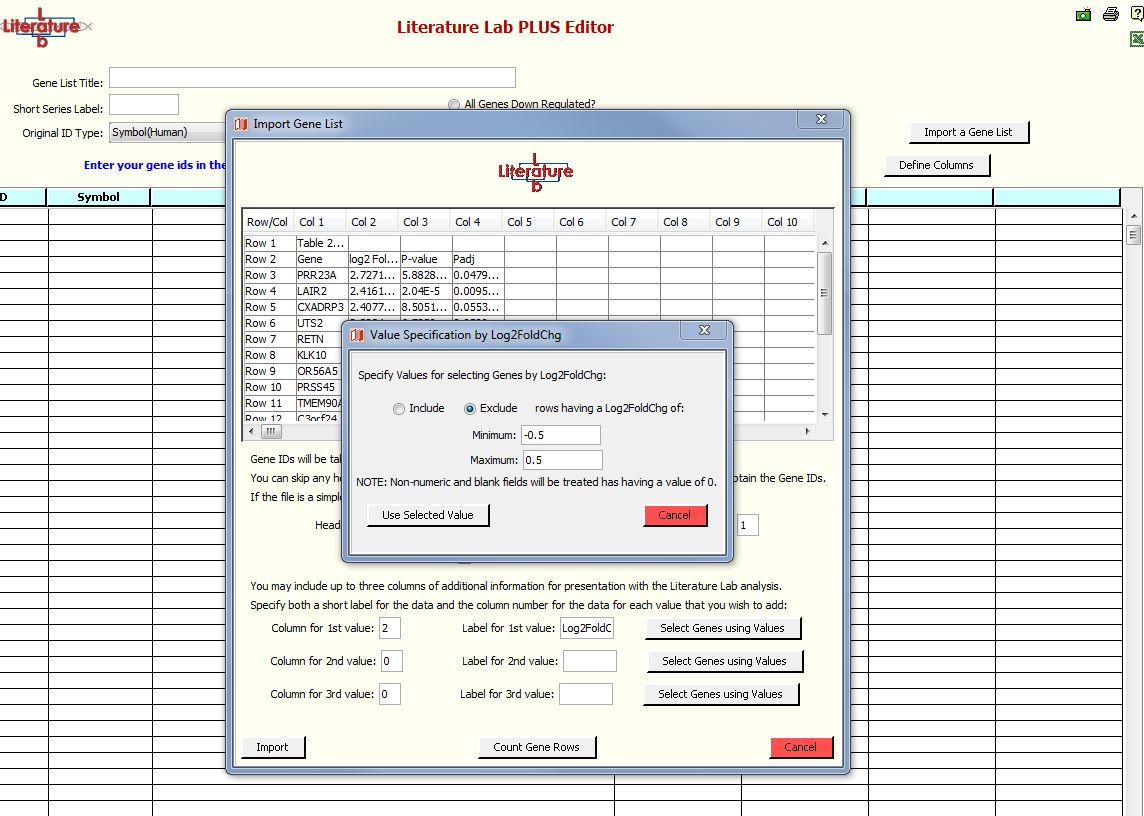Click the main editor's vertical scrollbar thumb
This screenshot has height=816, width=1144.
[1133, 235]
